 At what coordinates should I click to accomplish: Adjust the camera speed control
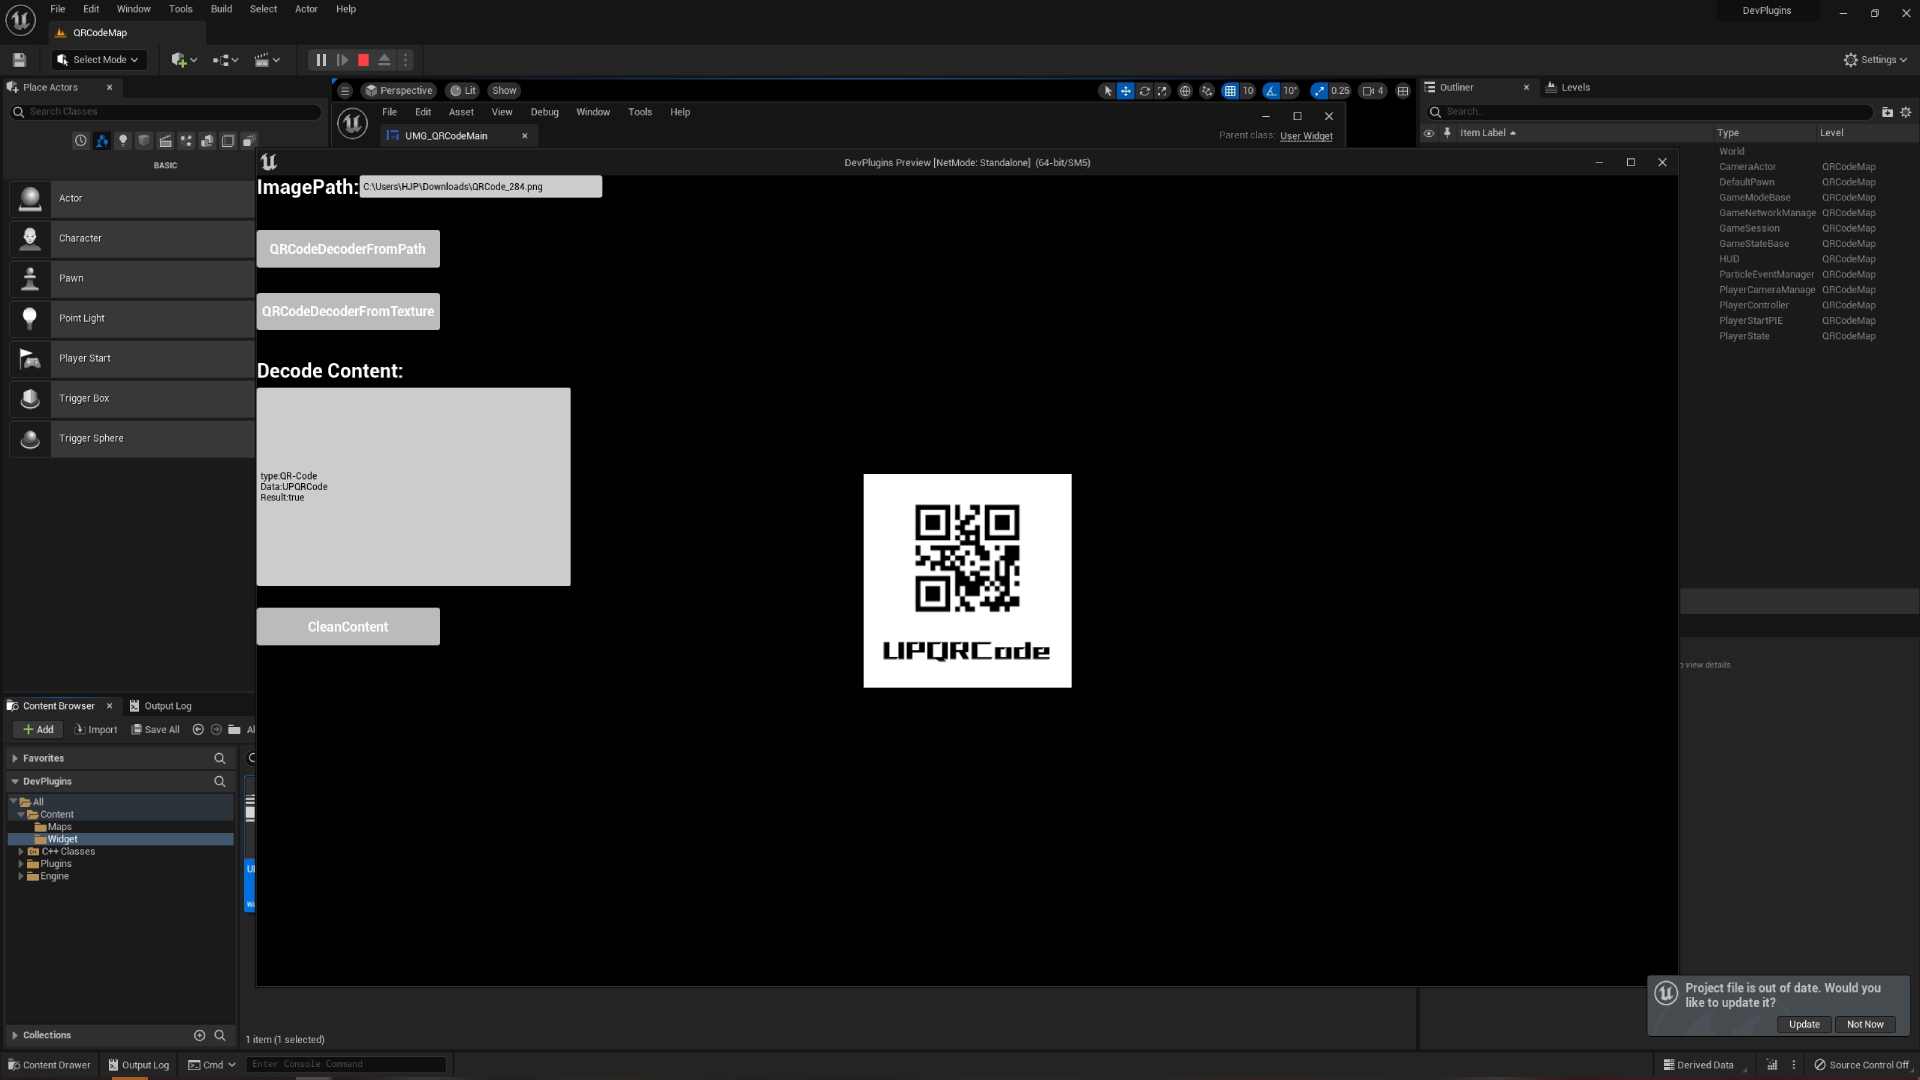pyautogui.click(x=1372, y=90)
